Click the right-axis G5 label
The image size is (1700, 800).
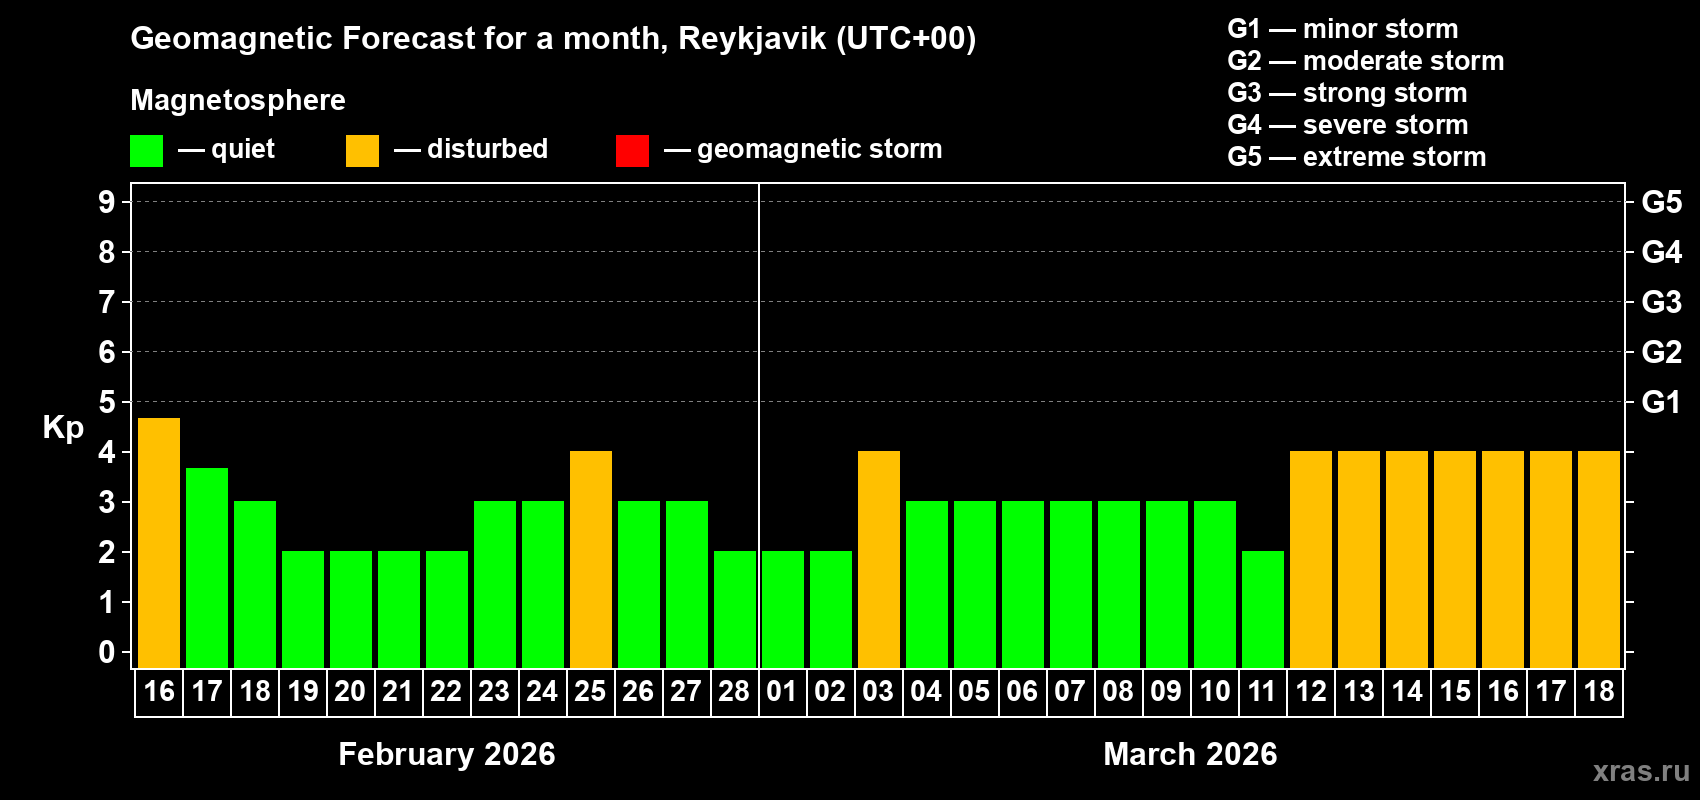point(1661,202)
